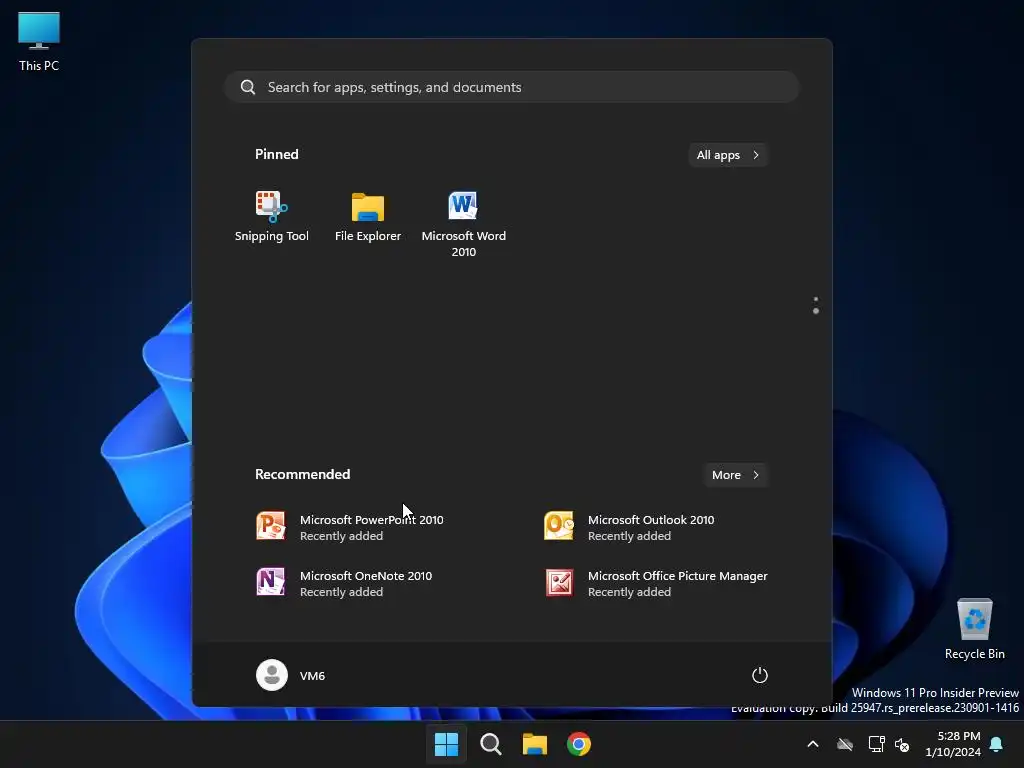Click the Windows Start button on taskbar
Screen dimensions: 1024x768
click(x=446, y=744)
